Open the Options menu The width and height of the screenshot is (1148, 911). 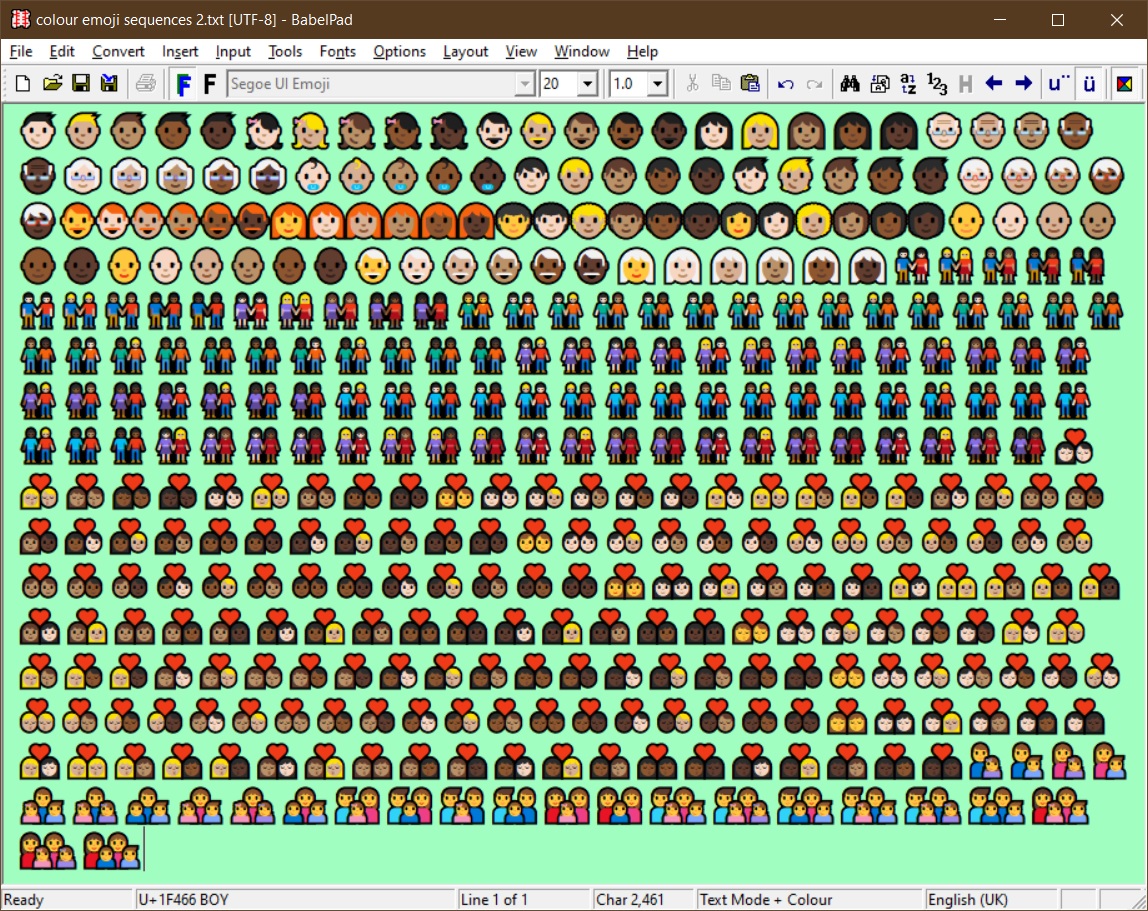pyautogui.click(x=399, y=51)
